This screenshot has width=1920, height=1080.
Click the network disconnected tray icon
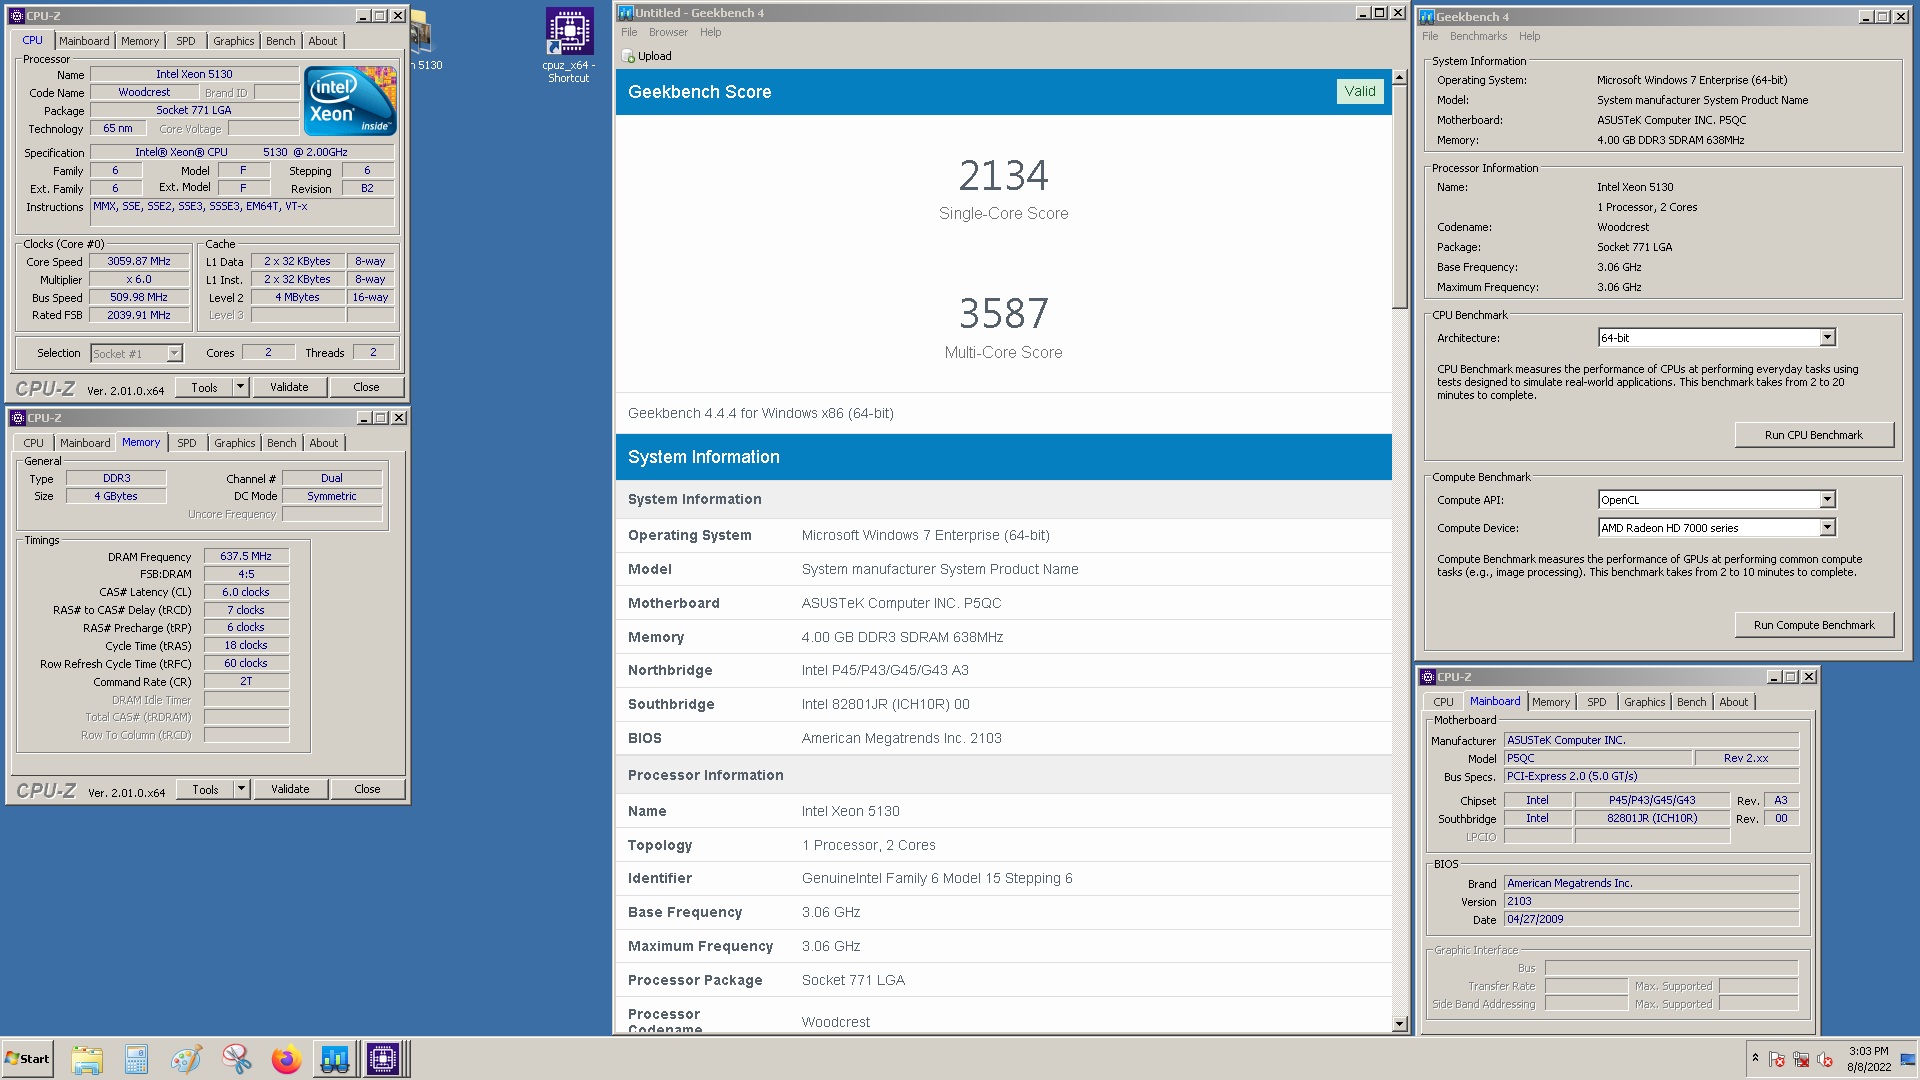[1801, 1059]
